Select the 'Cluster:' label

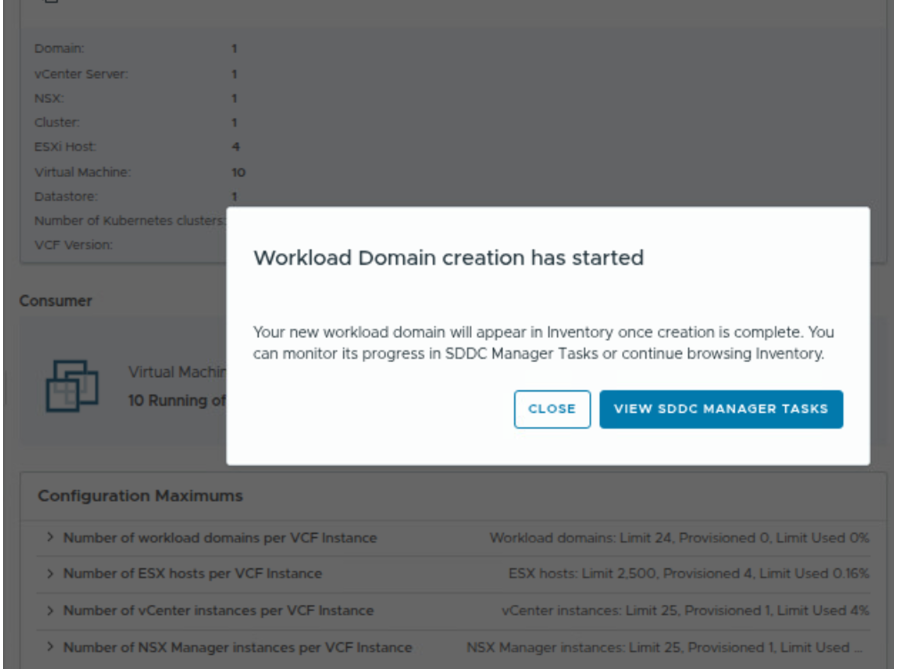pos(57,123)
